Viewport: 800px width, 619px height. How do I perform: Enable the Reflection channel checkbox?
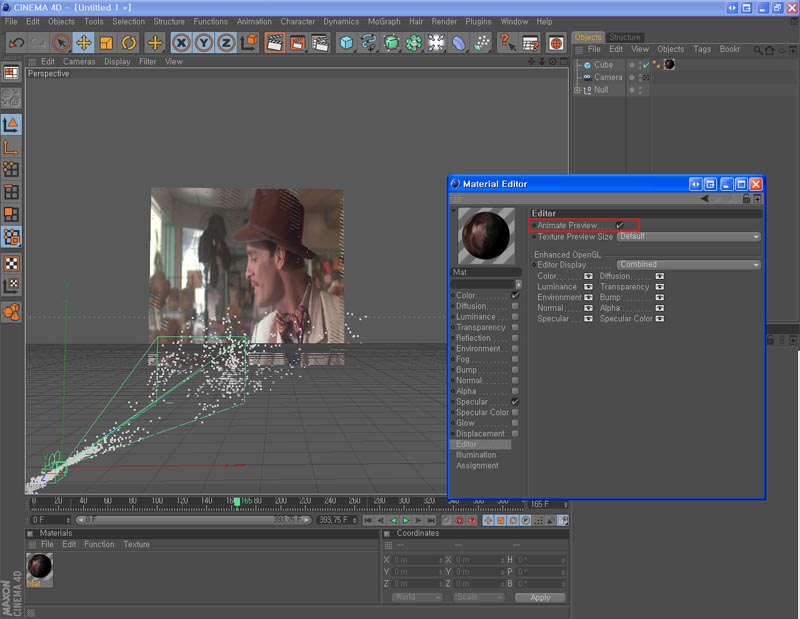pyautogui.click(x=515, y=338)
